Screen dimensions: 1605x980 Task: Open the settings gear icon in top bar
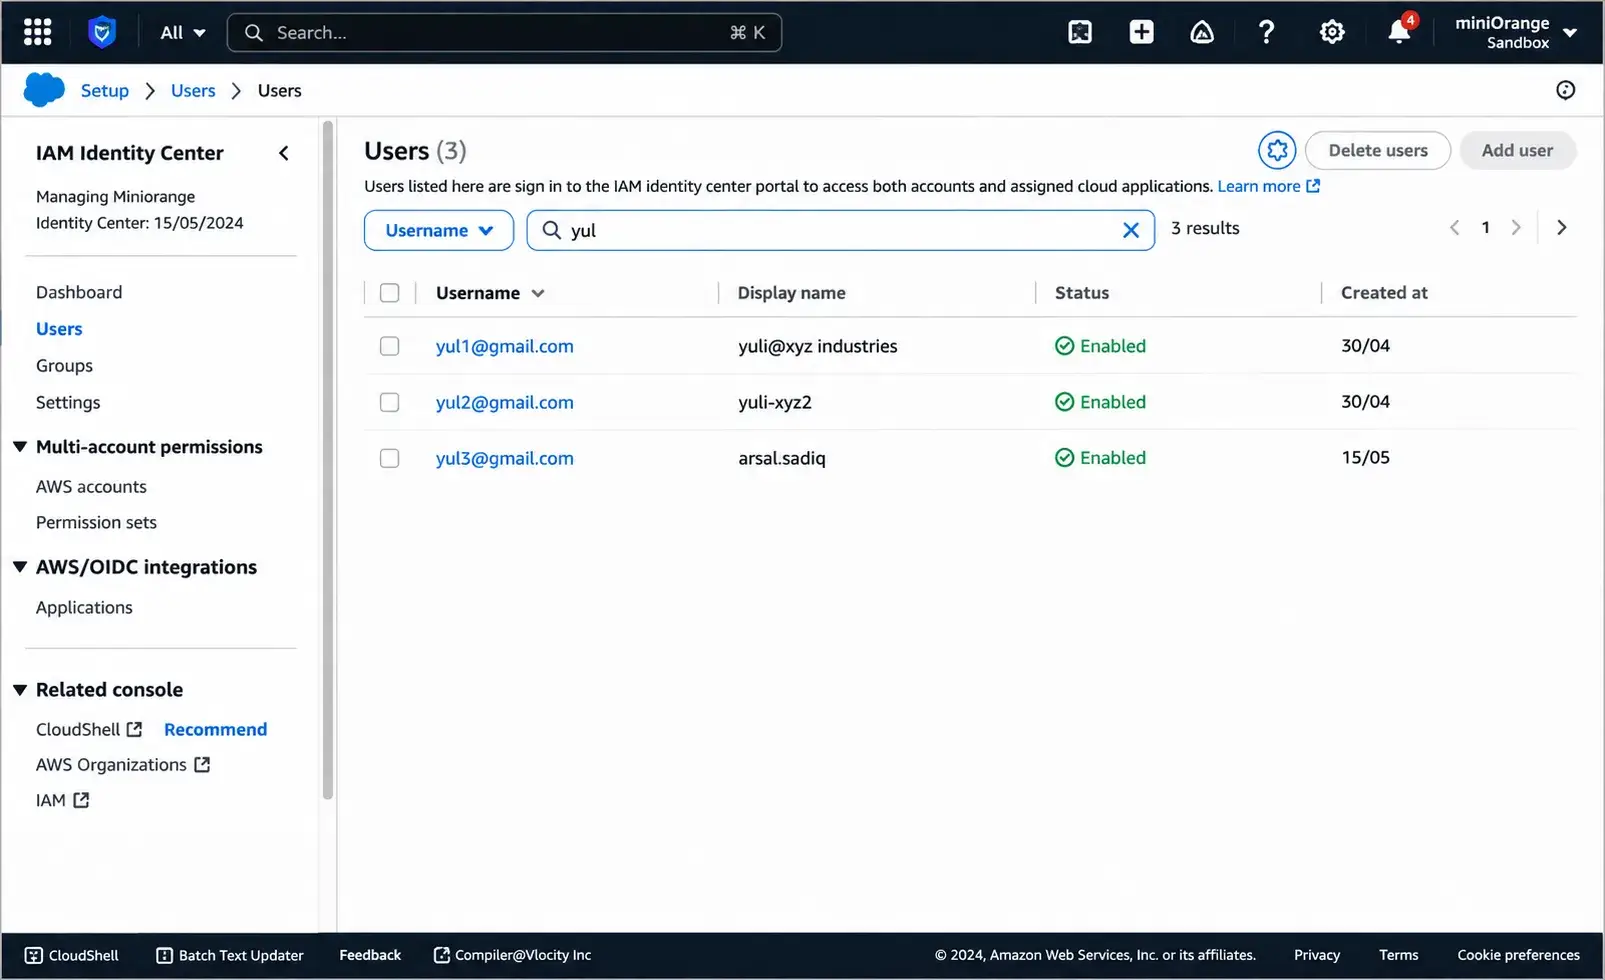pos(1332,32)
